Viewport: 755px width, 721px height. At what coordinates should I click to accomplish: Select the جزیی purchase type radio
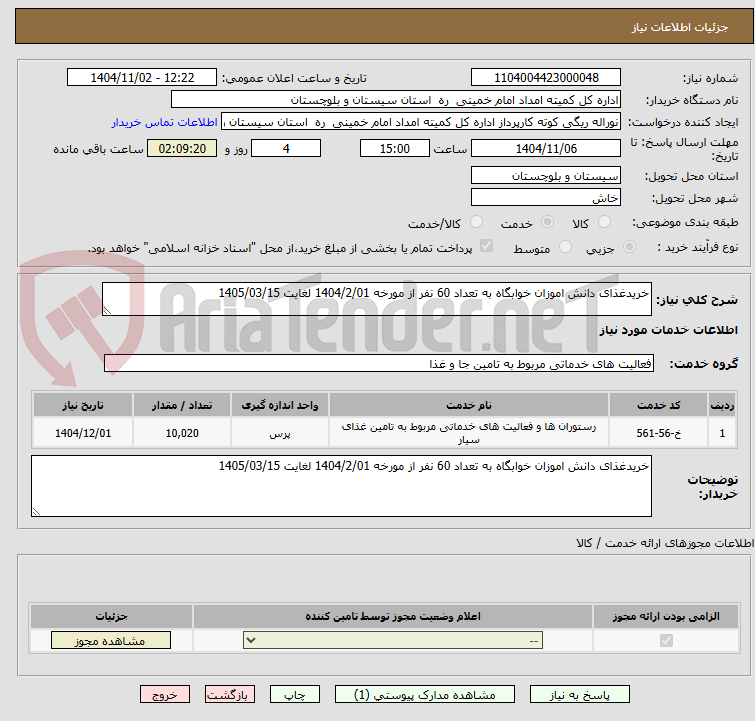click(629, 247)
